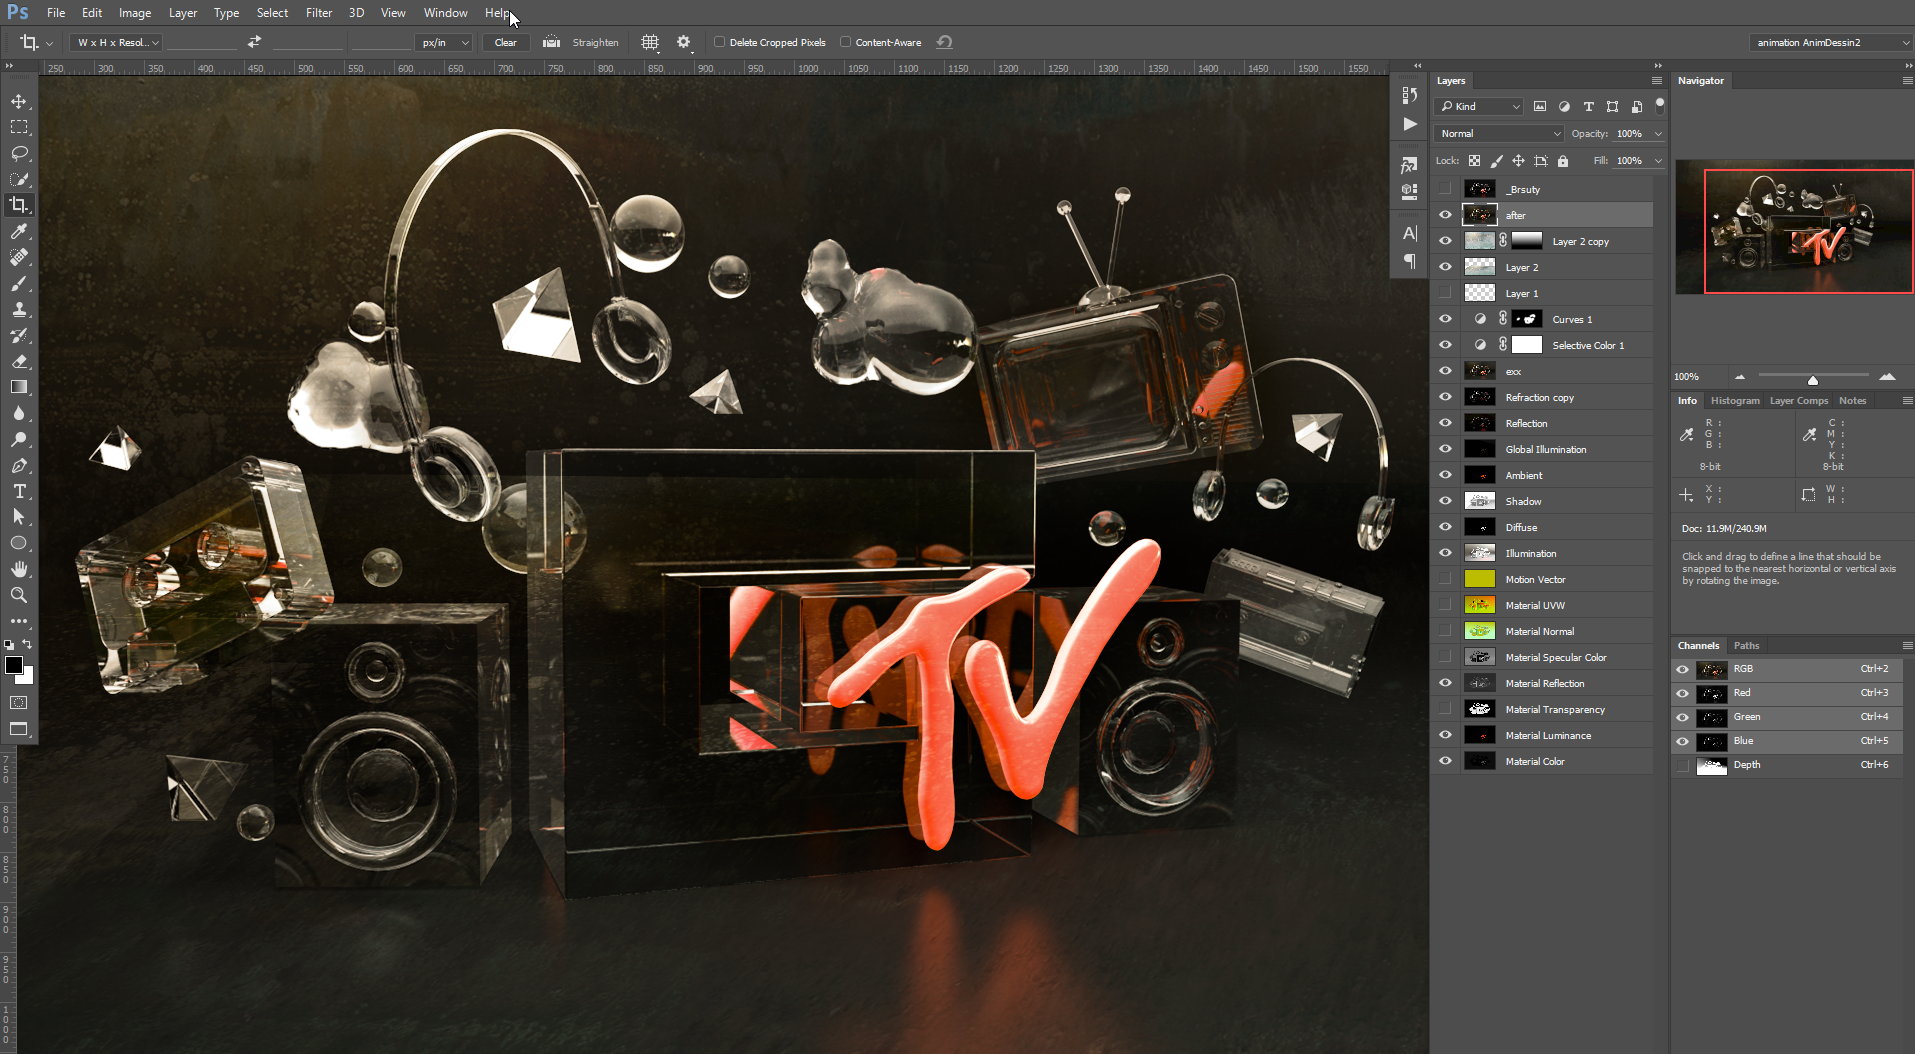Select the Eyedropper tool
The image size is (1915, 1054).
pyautogui.click(x=19, y=232)
